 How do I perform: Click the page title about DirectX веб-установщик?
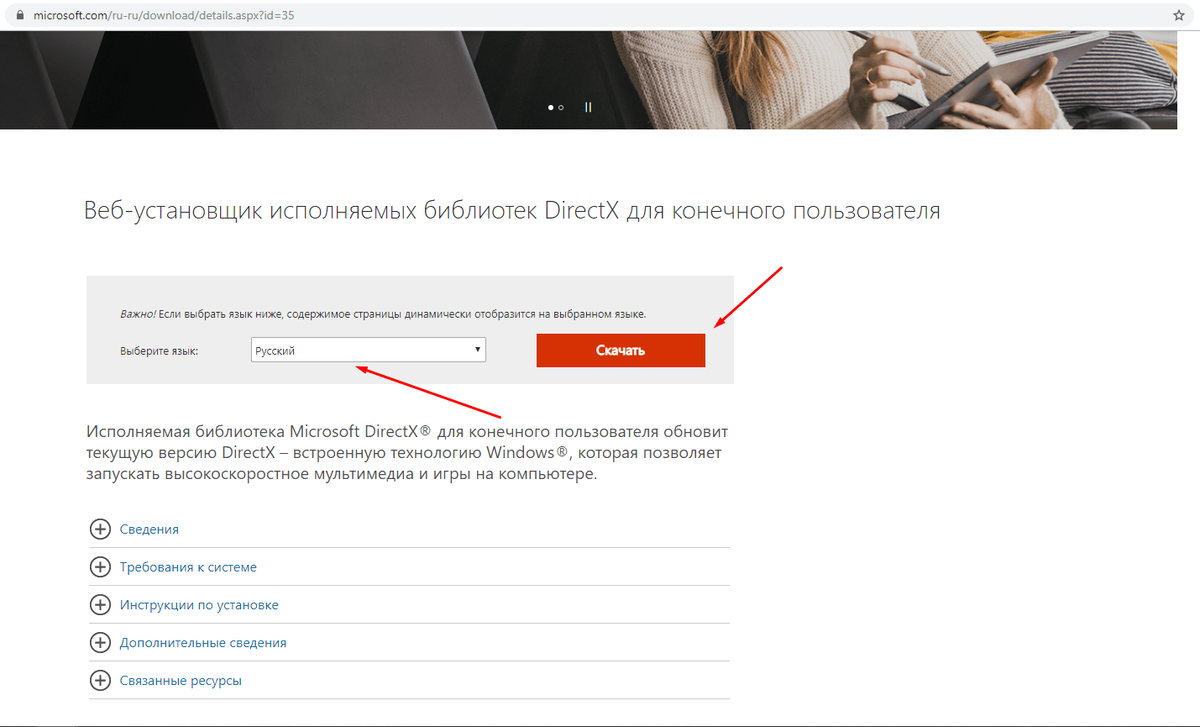point(512,211)
